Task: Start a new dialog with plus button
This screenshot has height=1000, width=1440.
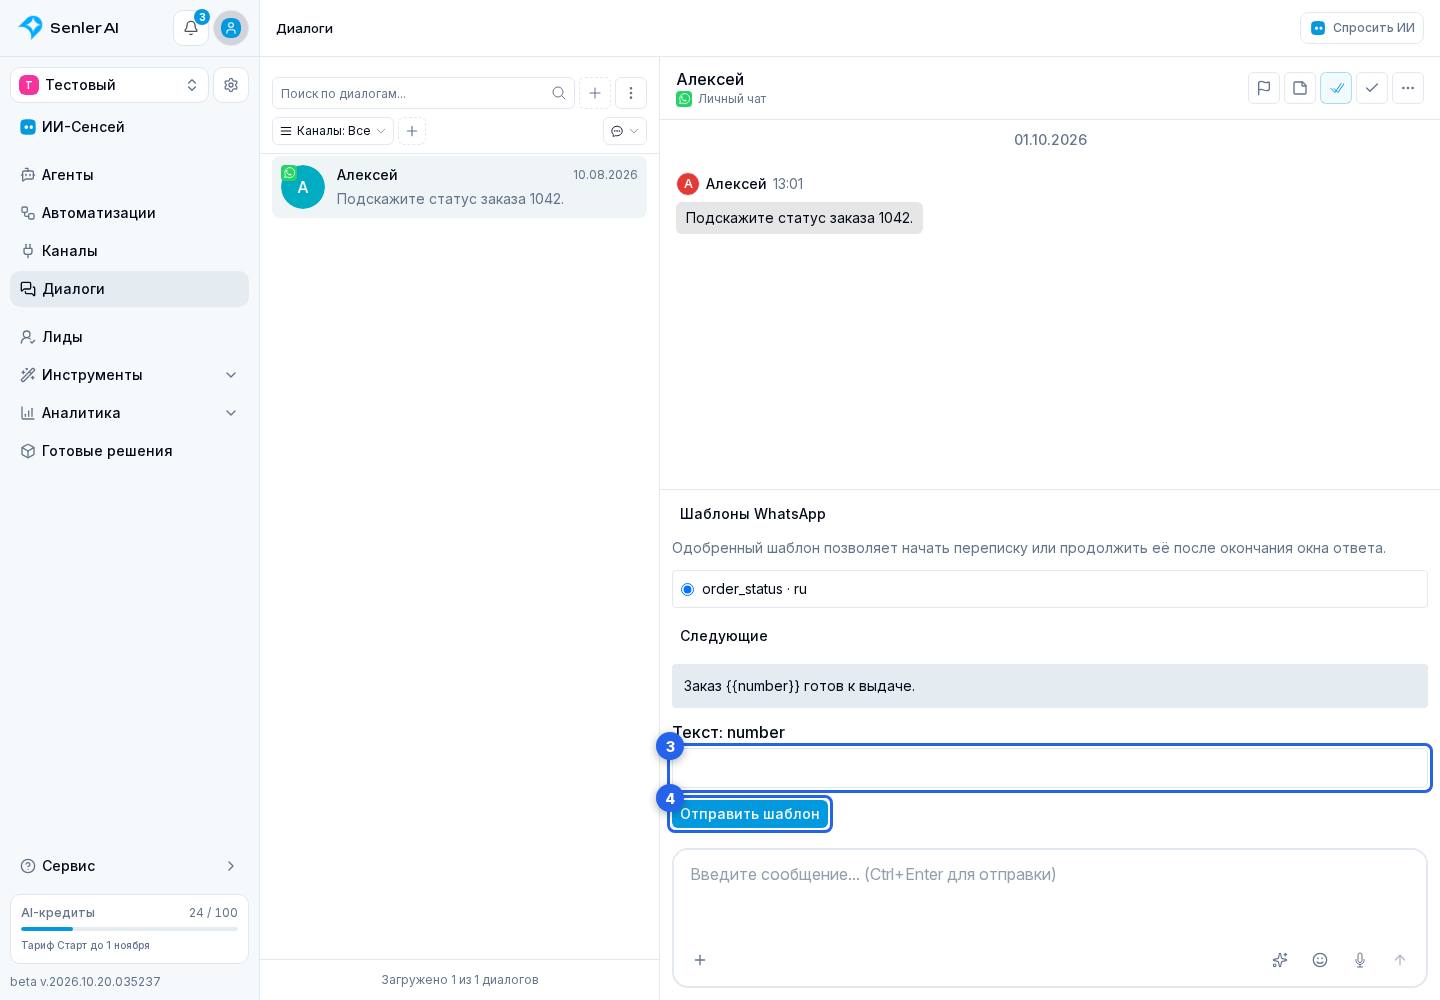Action: [595, 93]
